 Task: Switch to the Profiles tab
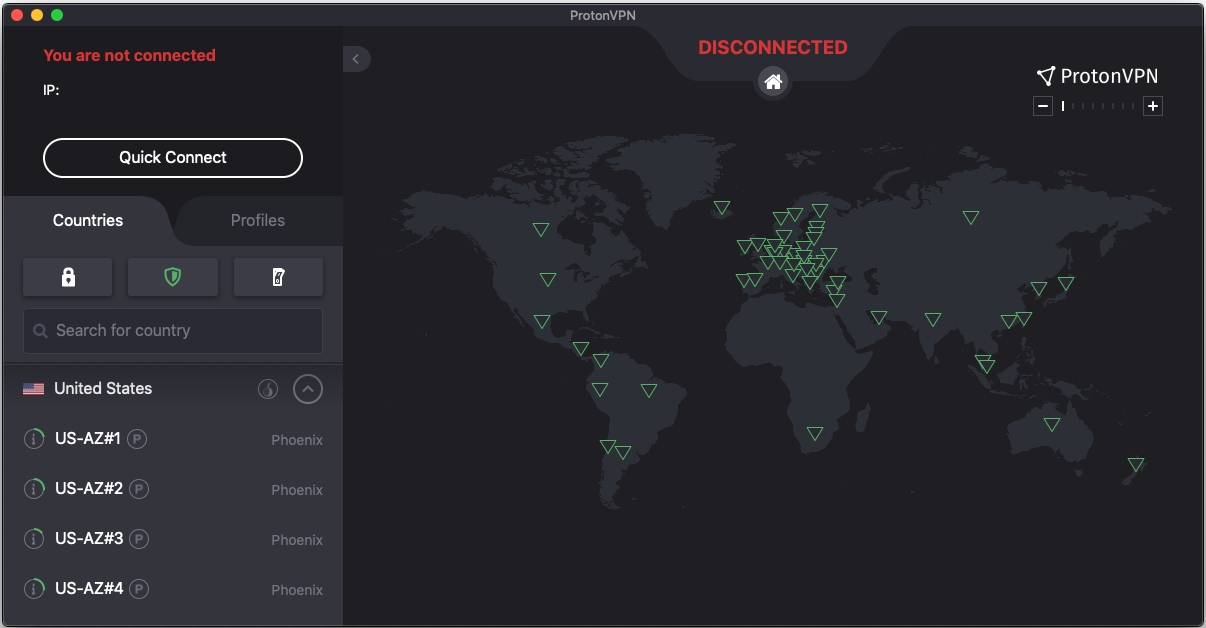point(258,220)
